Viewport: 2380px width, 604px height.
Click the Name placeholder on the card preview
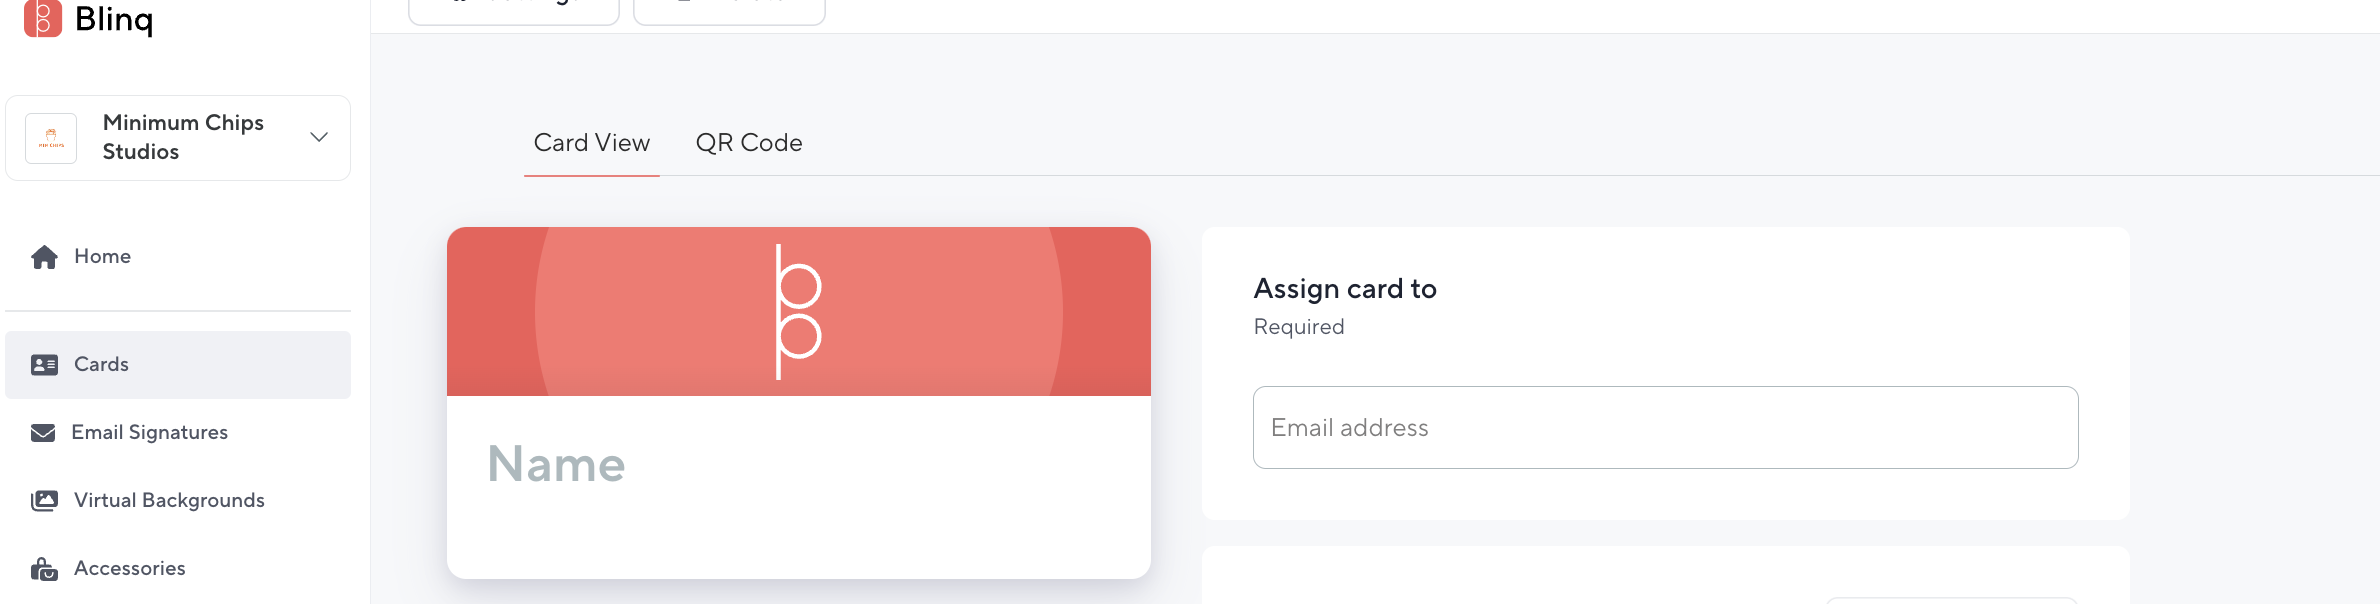(x=556, y=464)
